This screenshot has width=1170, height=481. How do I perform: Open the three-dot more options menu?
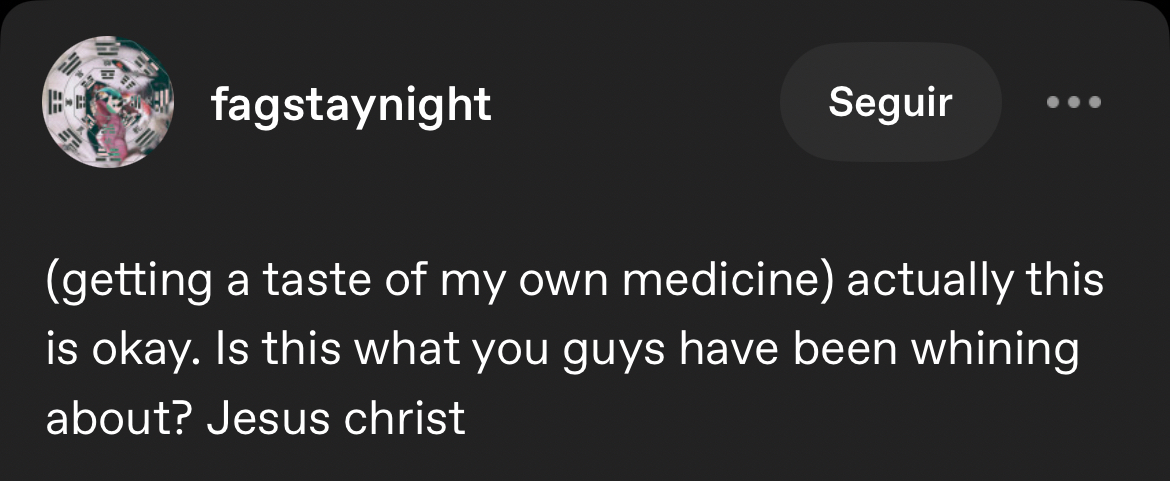tap(1073, 102)
